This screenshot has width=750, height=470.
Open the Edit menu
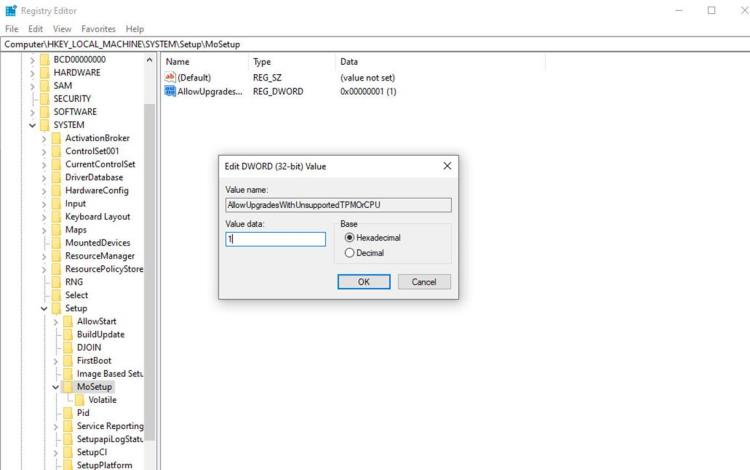36,29
